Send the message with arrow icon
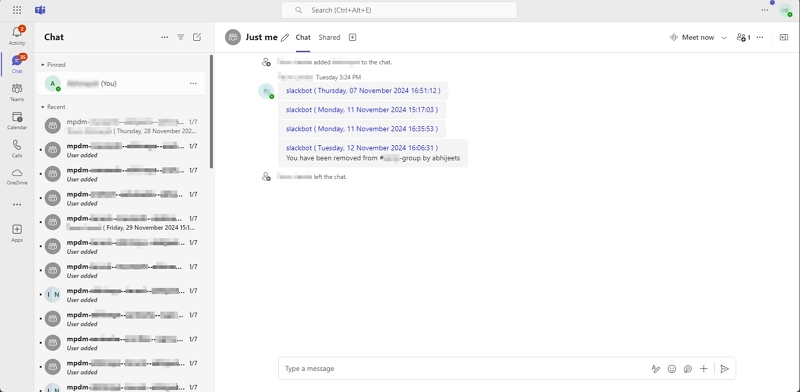The height and width of the screenshot is (392, 800). (724, 369)
